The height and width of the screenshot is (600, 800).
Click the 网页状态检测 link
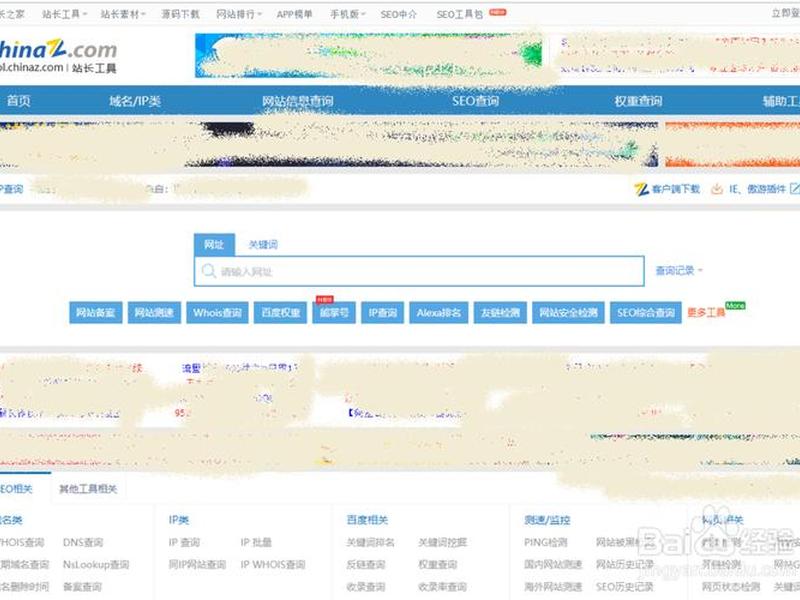[x=731, y=587]
